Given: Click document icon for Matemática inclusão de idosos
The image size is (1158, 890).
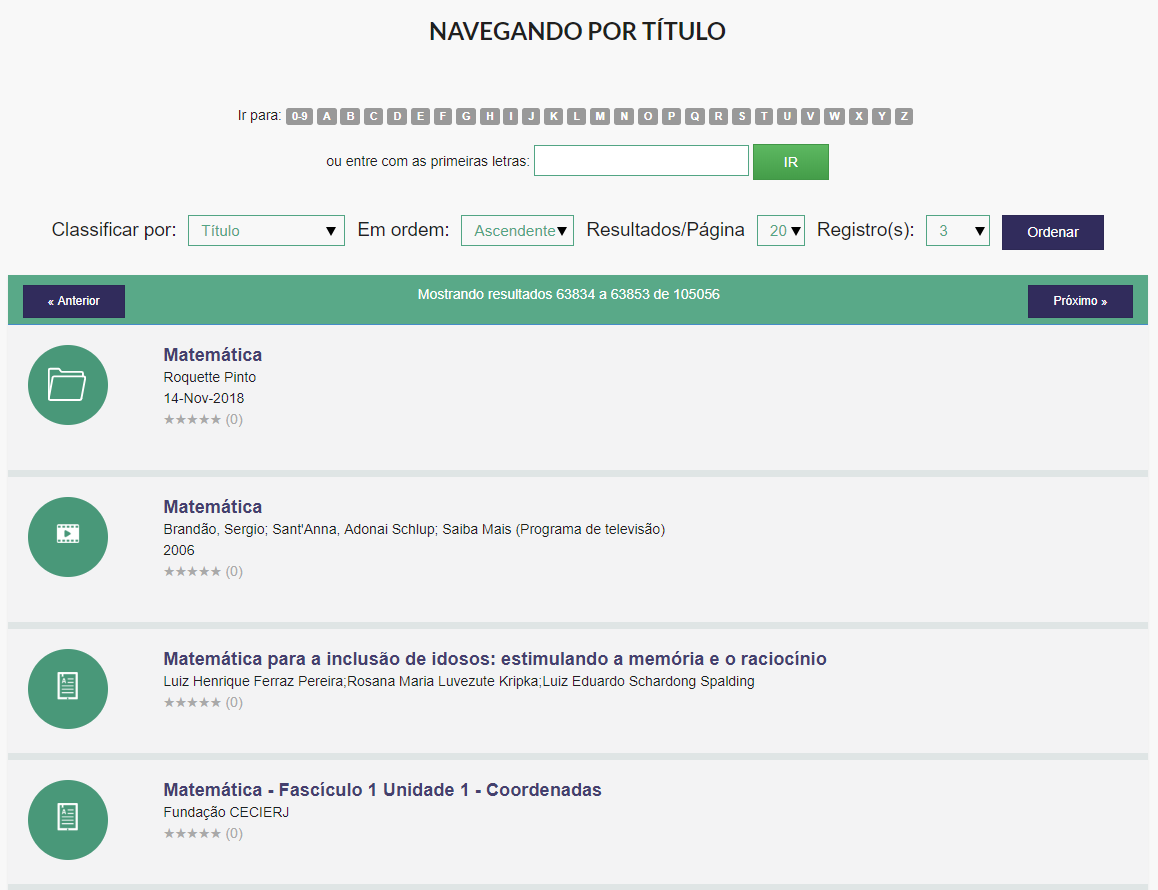Looking at the screenshot, I should tap(67, 689).
